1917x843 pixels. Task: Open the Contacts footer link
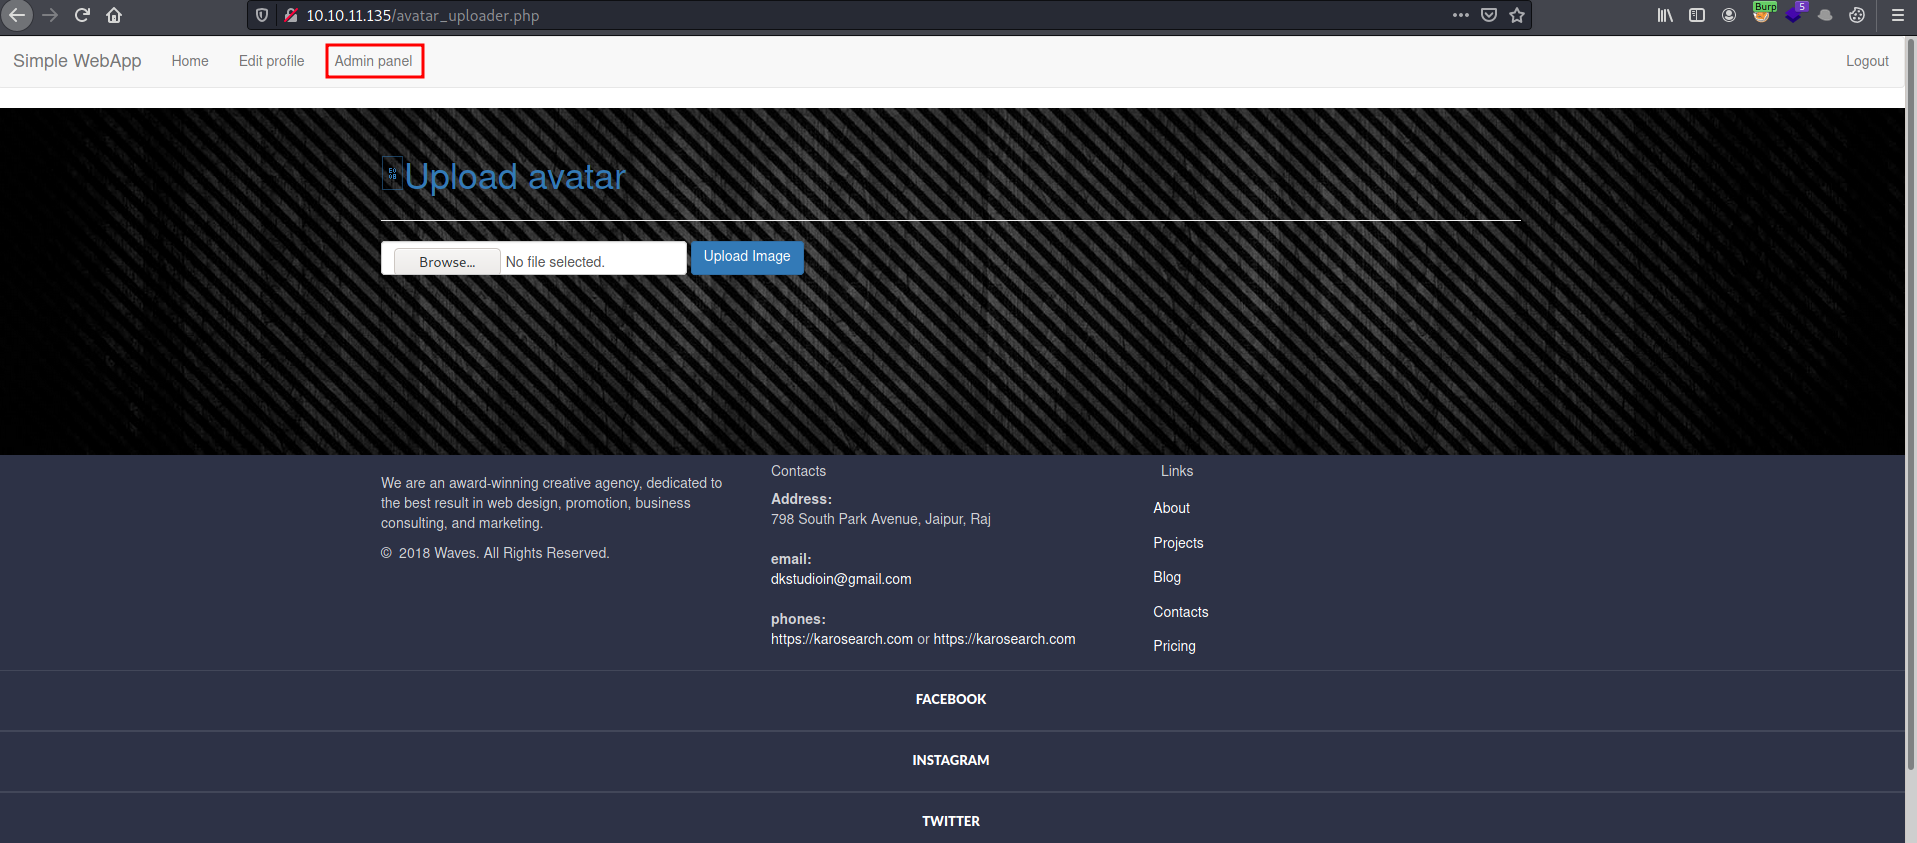click(x=1180, y=612)
